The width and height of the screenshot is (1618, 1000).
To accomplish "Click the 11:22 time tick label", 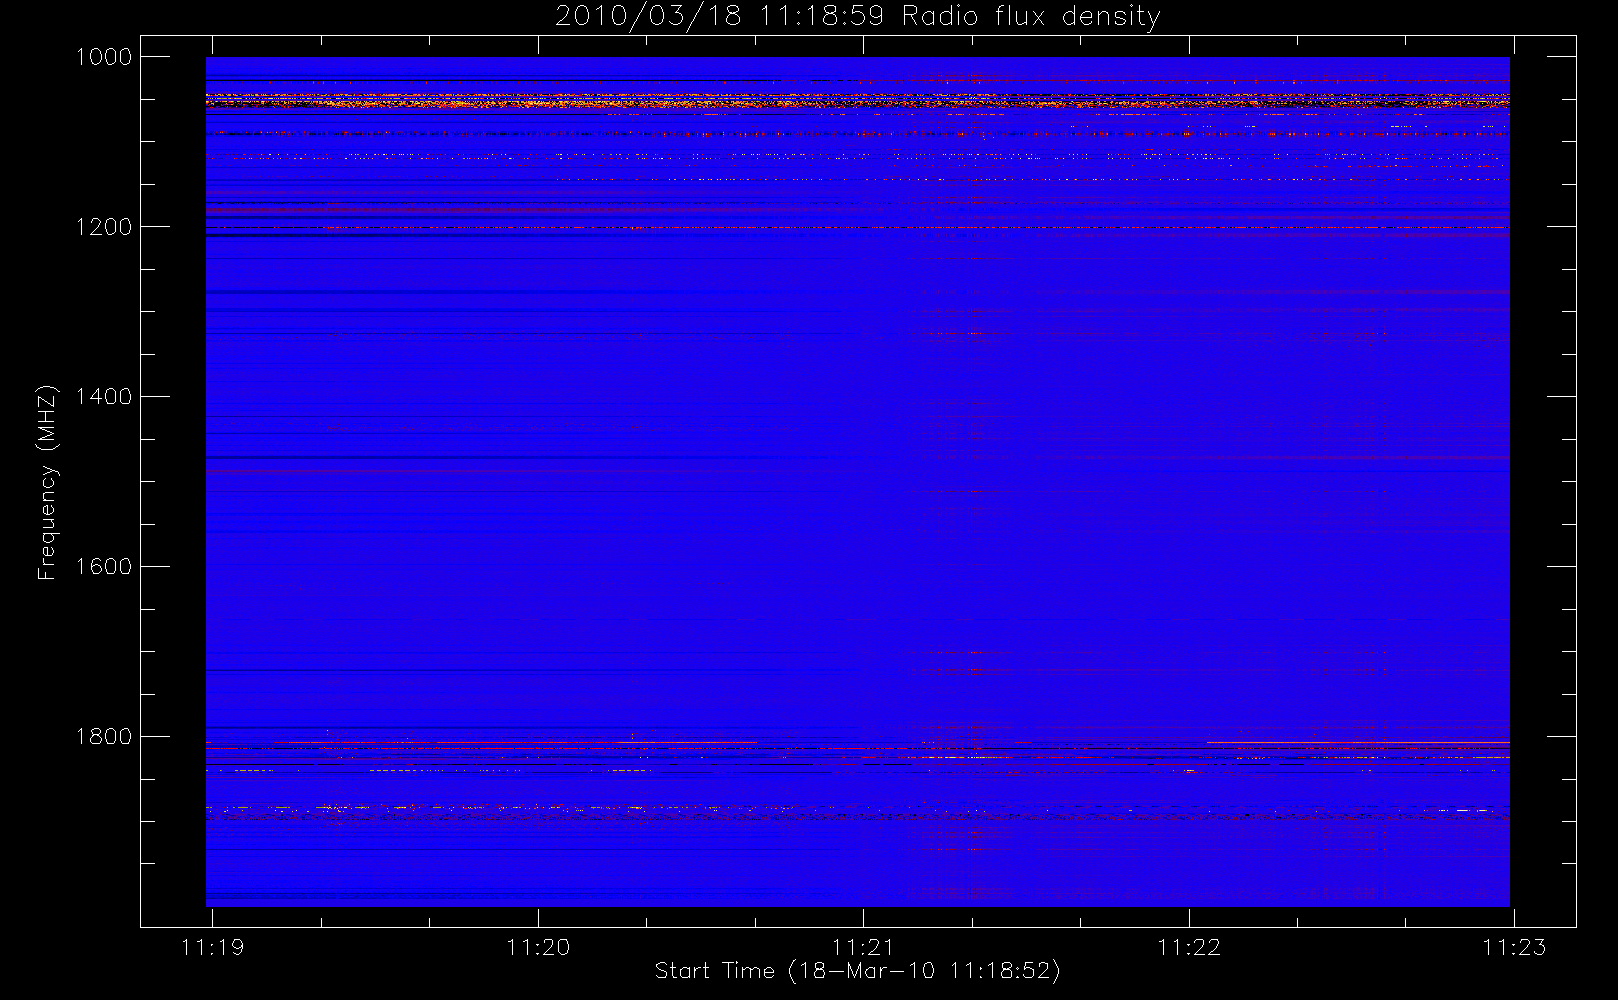I will [1189, 947].
